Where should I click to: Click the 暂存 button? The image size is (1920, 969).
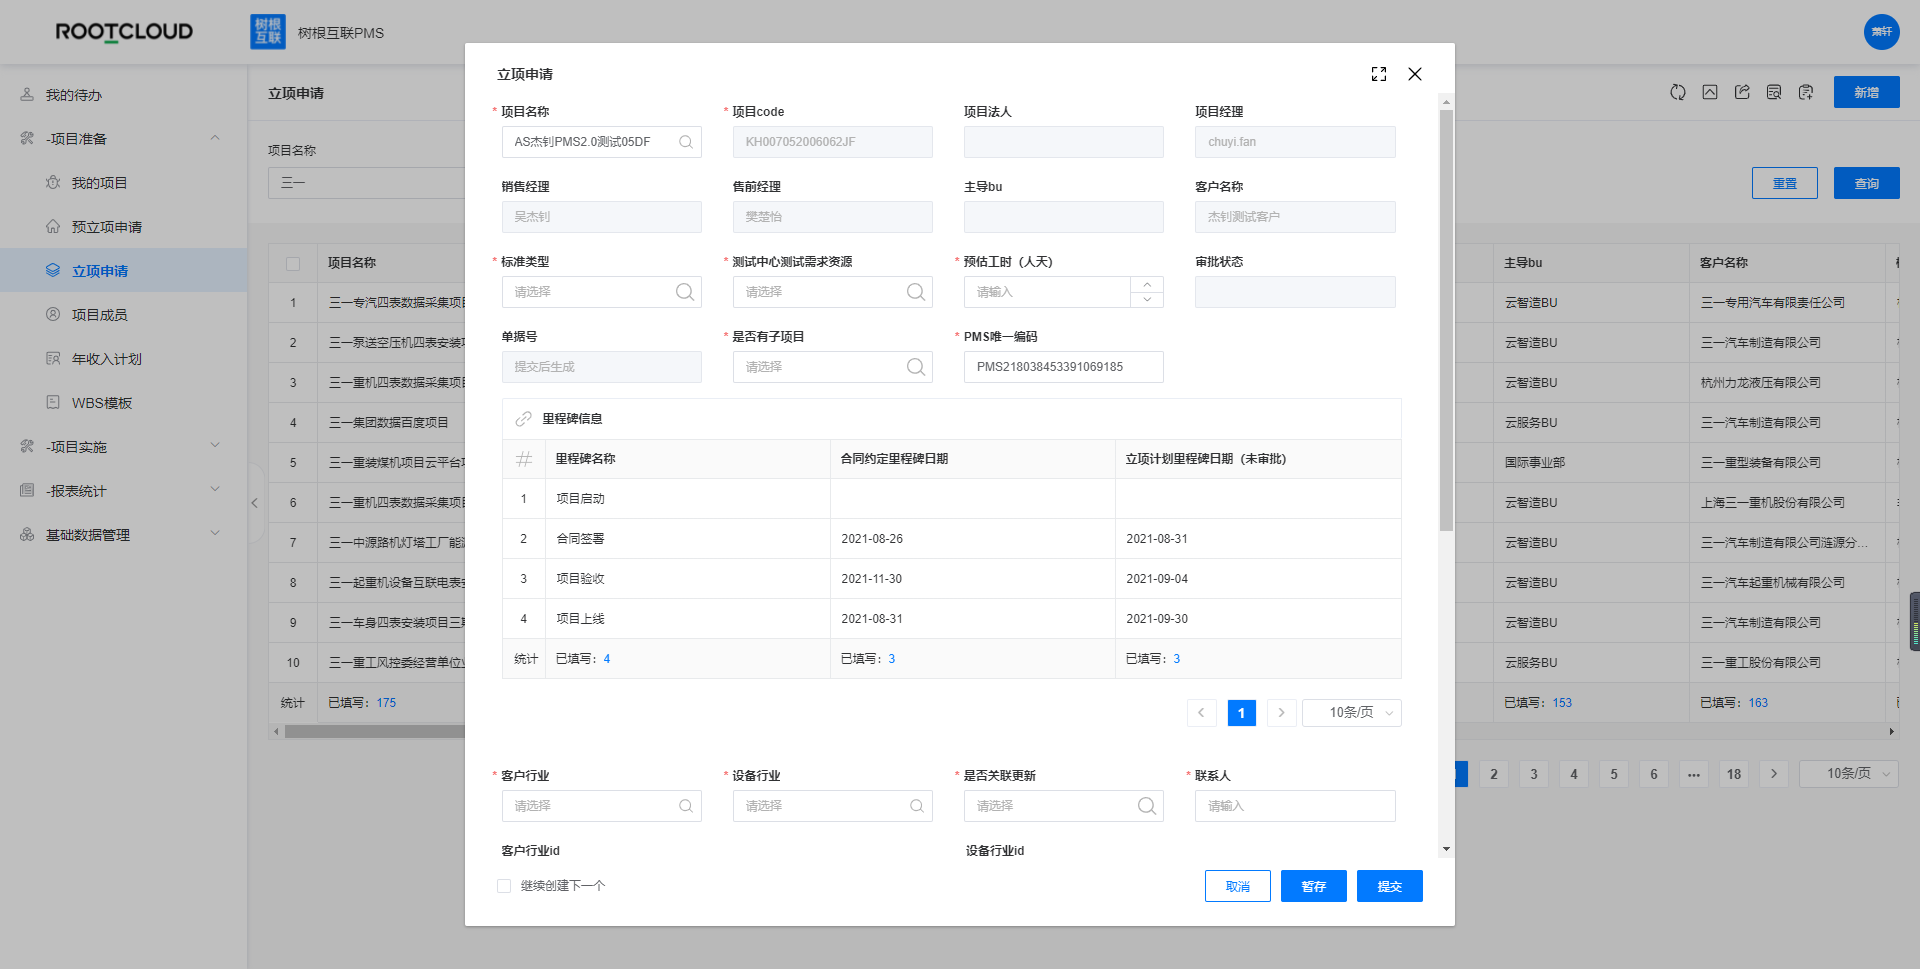click(x=1314, y=886)
